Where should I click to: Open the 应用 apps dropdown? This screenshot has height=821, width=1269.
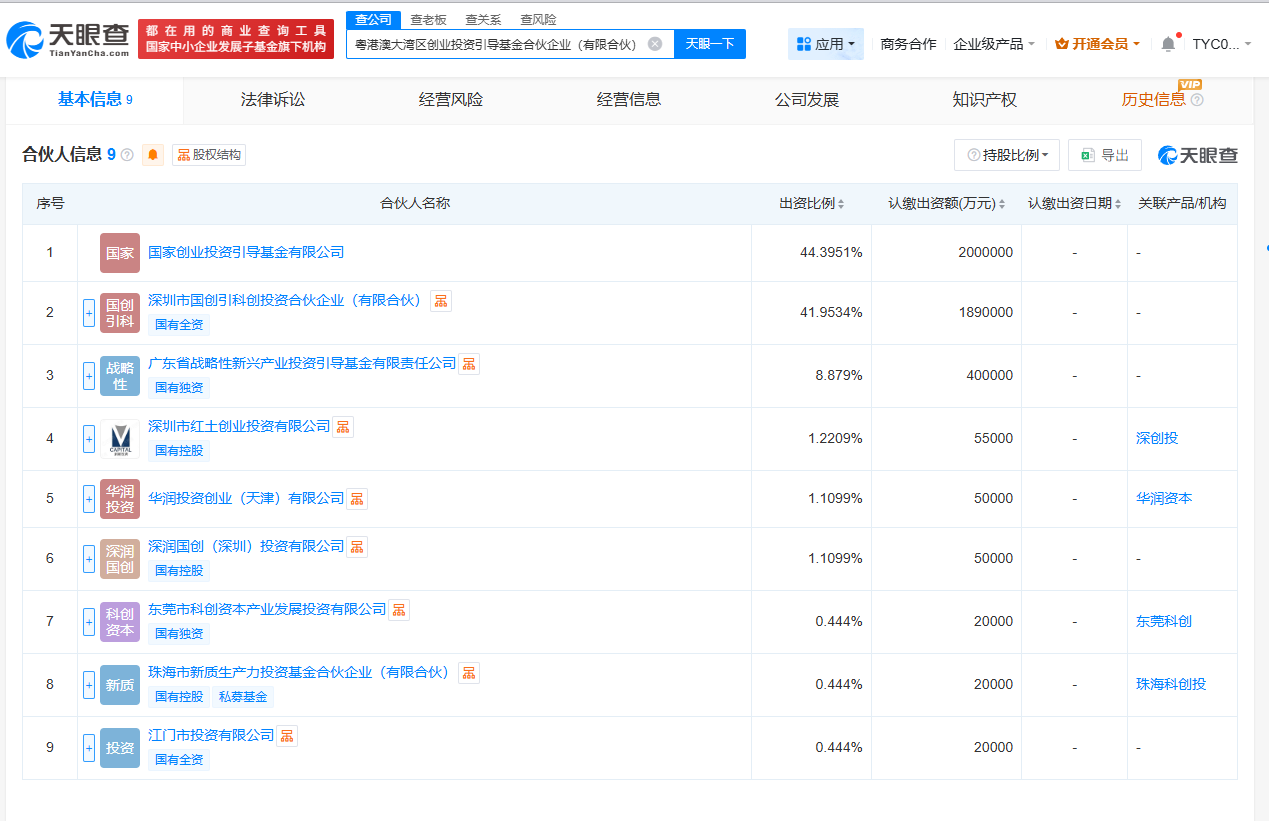tap(826, 44)
